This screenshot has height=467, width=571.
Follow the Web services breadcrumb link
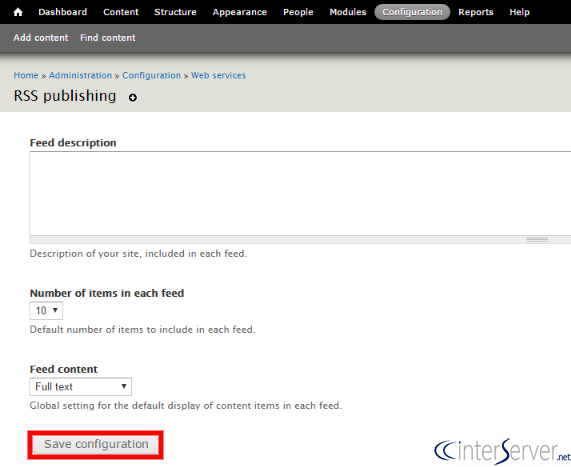(x=218, y=75)
